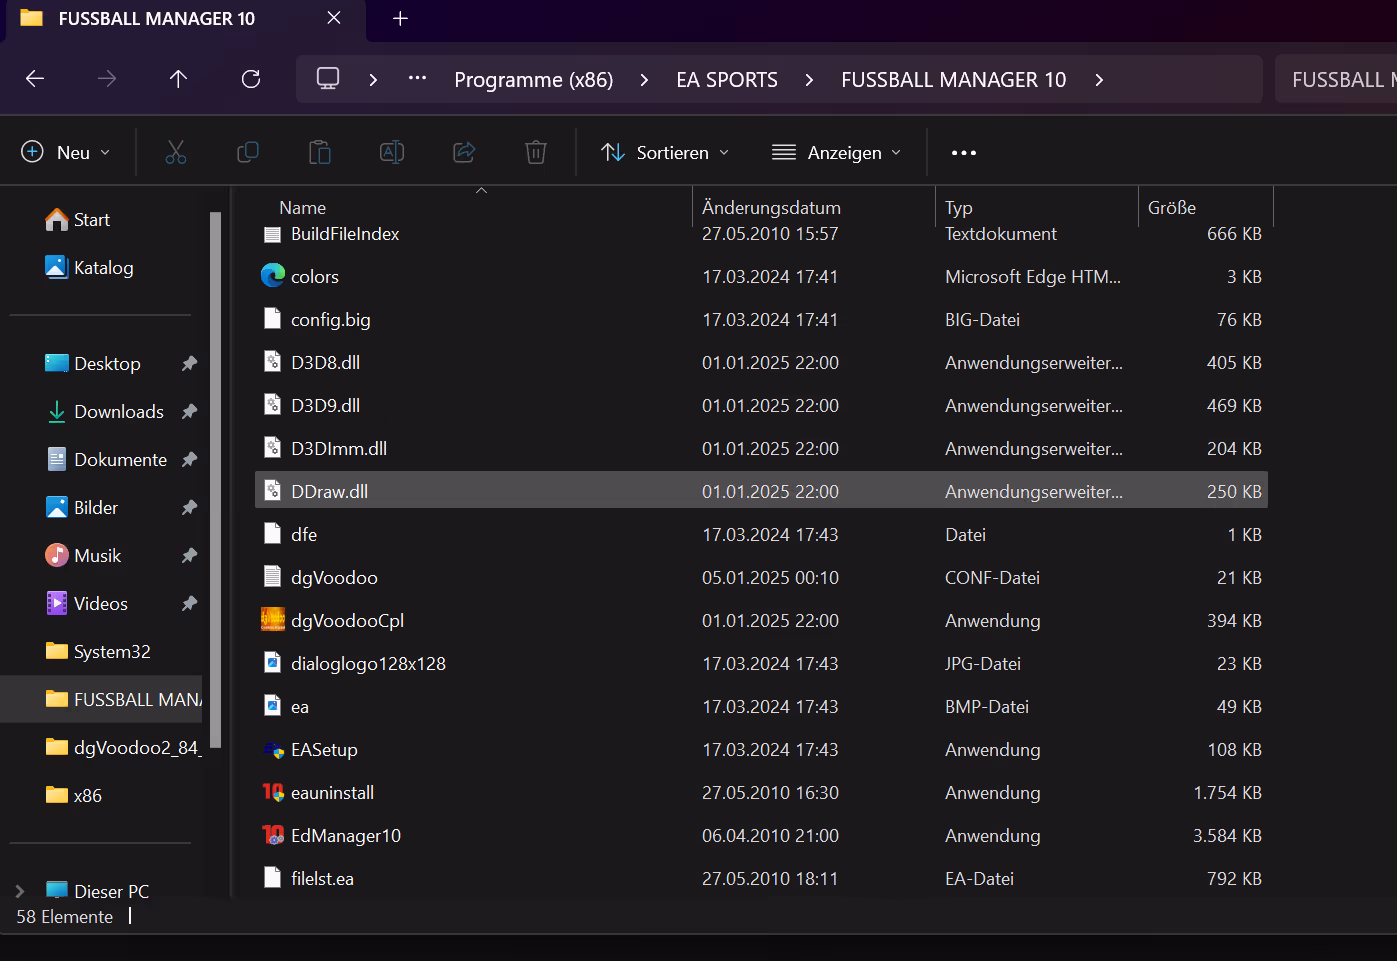
Task: Open a new tab with the plus button
Action: (x=400, y=19)
